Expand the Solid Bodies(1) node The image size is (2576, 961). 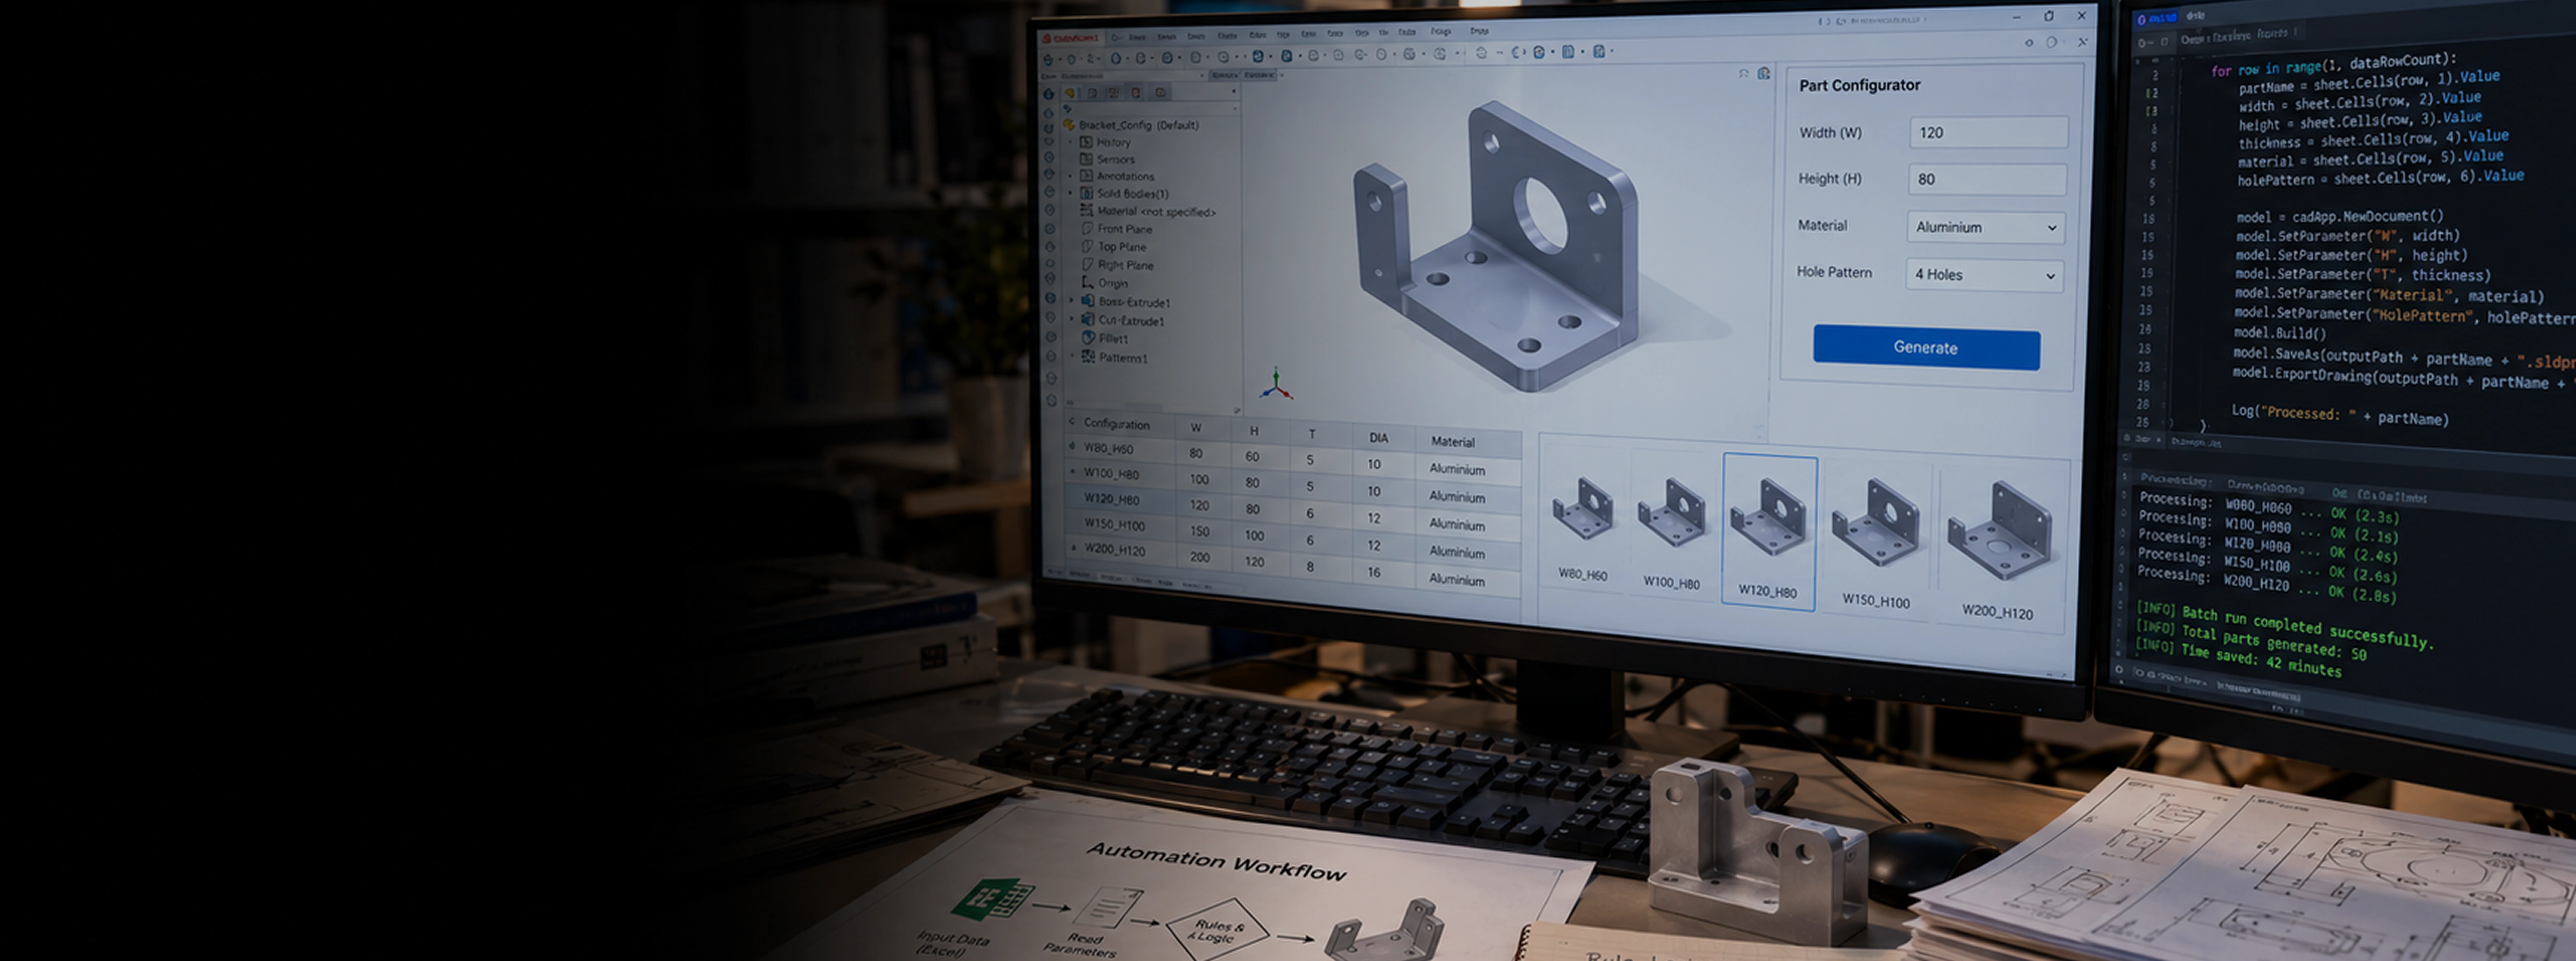pos(1071,193)
